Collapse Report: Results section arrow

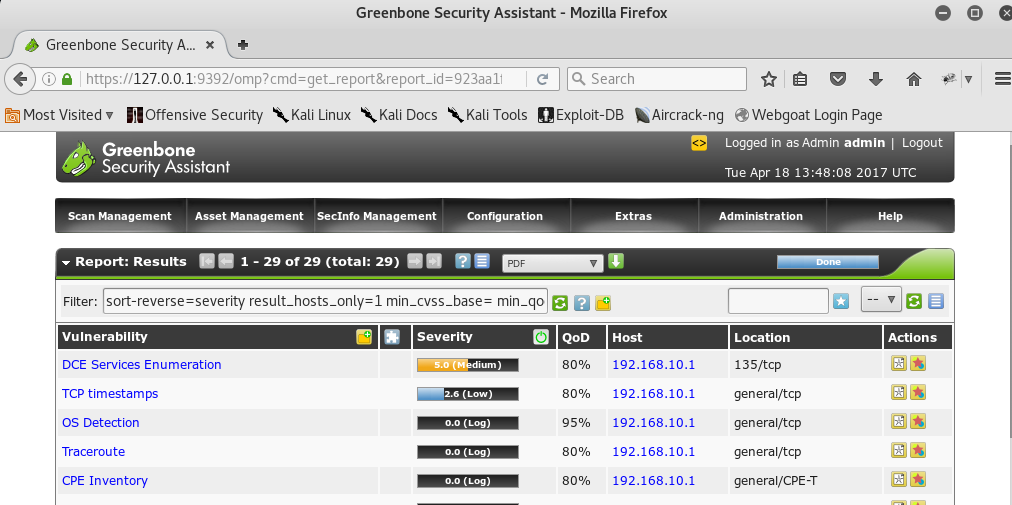66,263
